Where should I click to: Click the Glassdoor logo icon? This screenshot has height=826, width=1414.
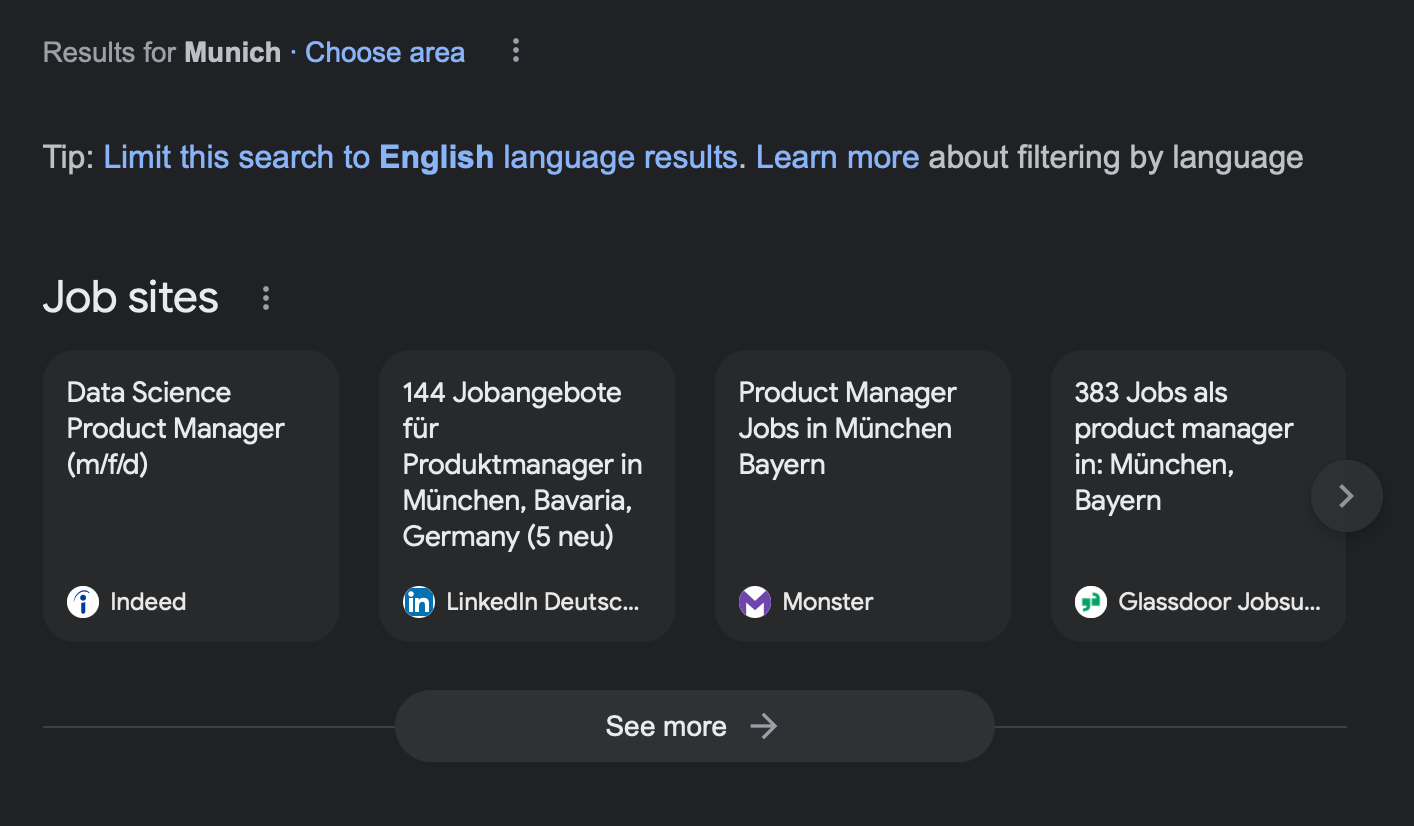(1091, 602)
